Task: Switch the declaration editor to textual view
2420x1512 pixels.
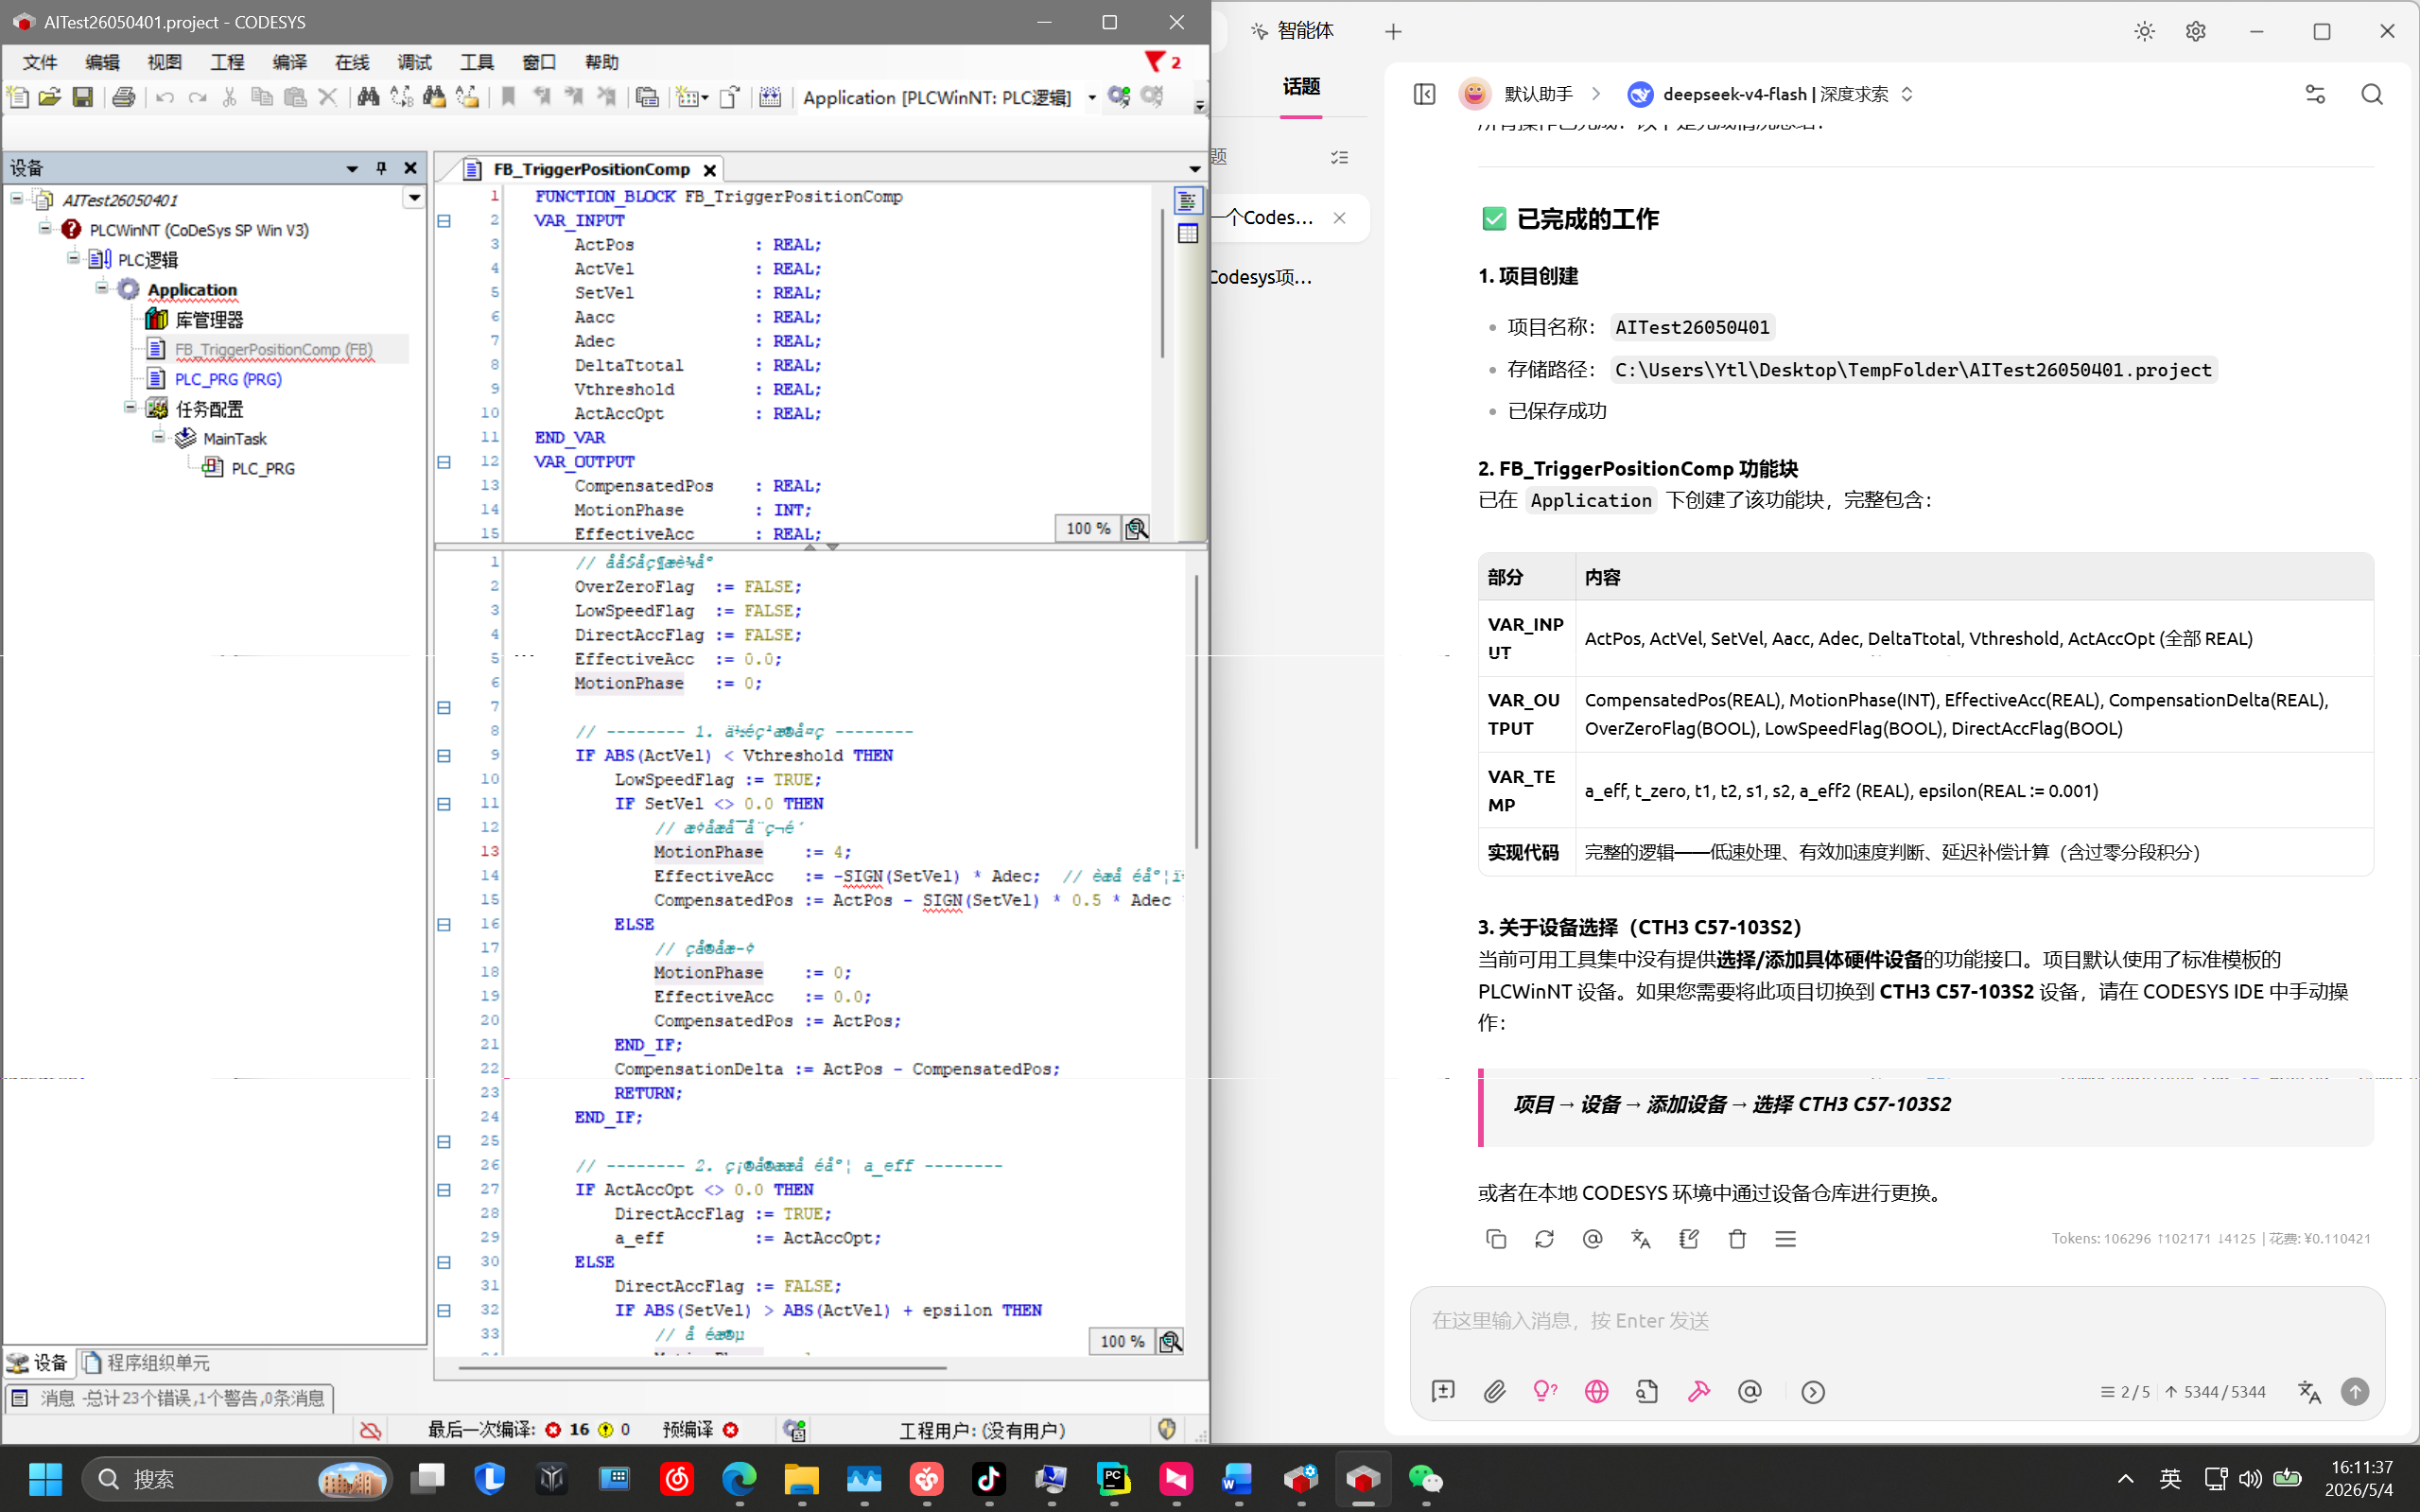Action: coord(1187,201)
